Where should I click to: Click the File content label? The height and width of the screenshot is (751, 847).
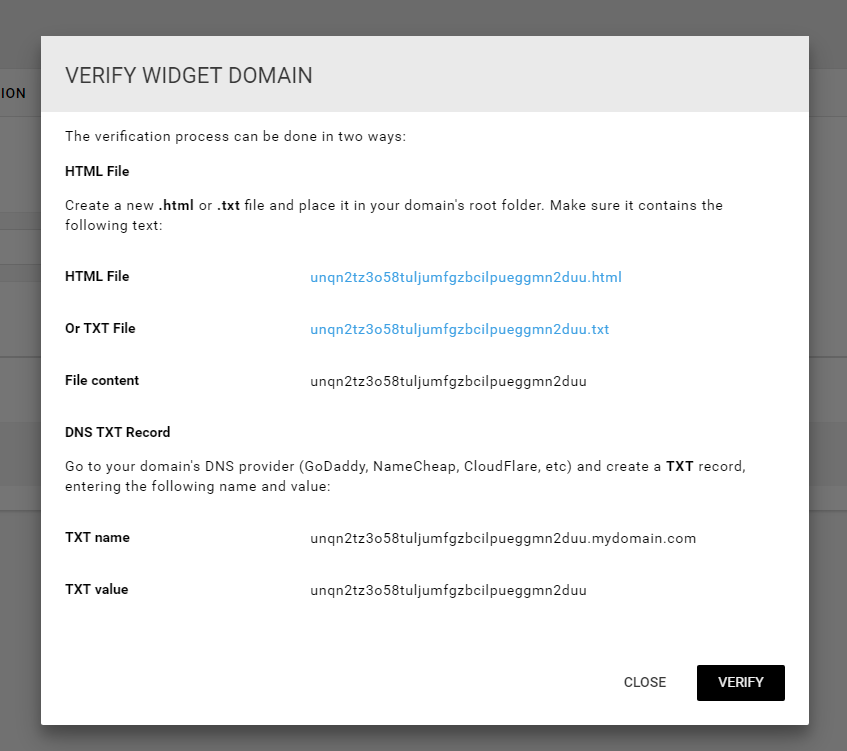click(102, 380)
